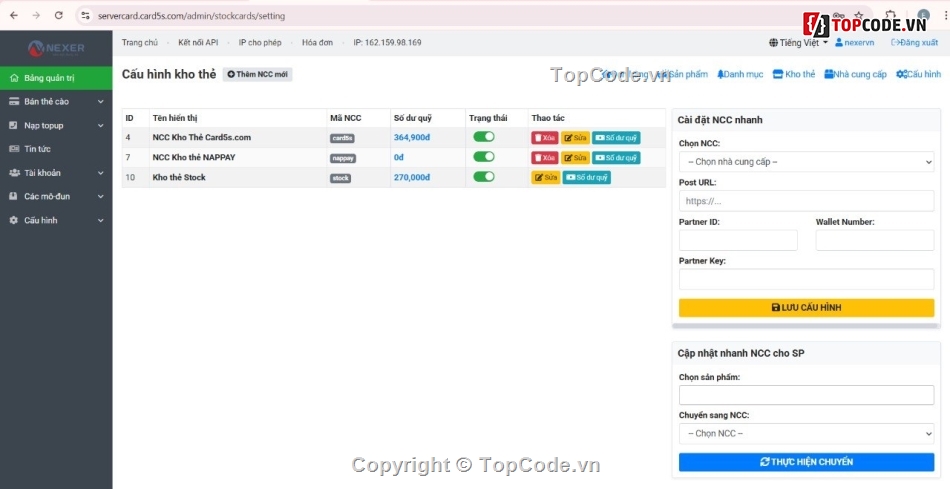Click Số dư quỹ column header
The width and height of the screenshot is (950, 489).
point(413,118)
